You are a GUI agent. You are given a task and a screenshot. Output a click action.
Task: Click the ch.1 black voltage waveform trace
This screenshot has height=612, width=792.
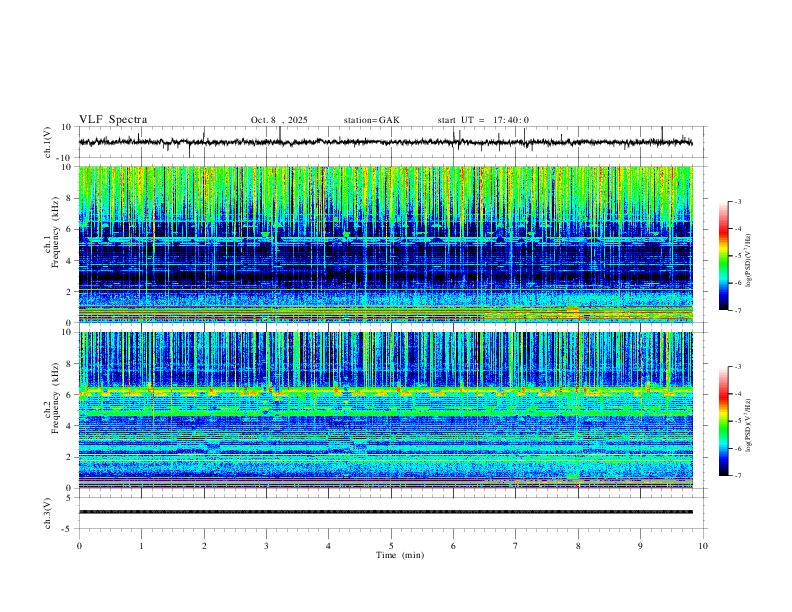385,142
